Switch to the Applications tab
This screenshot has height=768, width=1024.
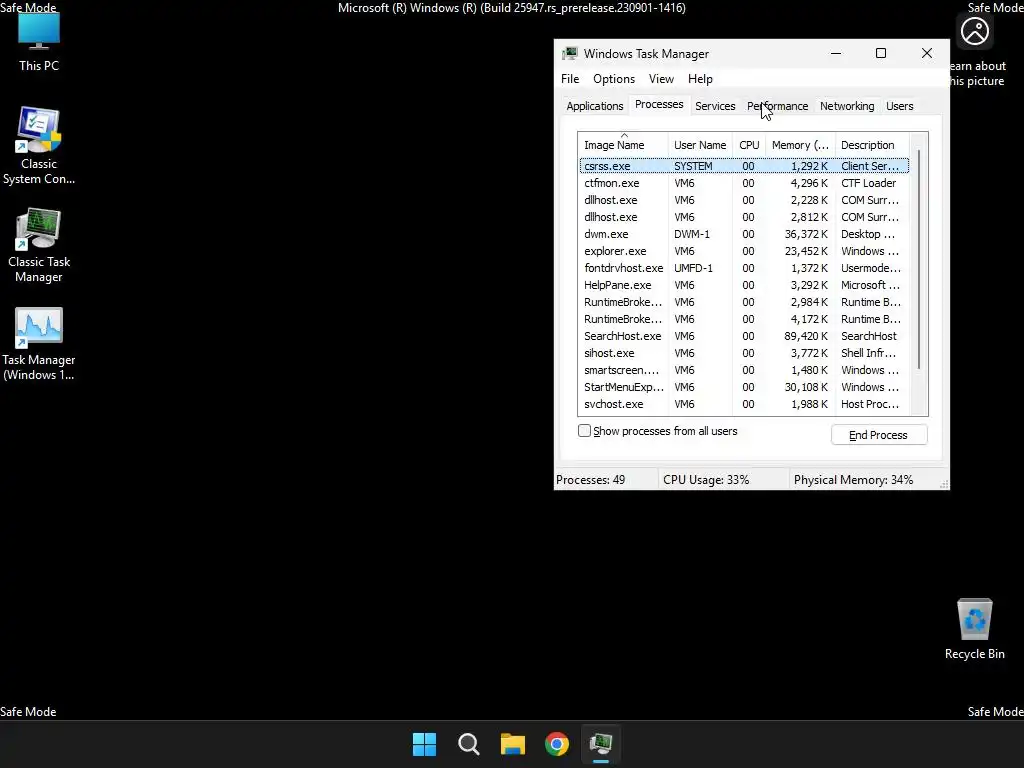(x=594, y=106)
